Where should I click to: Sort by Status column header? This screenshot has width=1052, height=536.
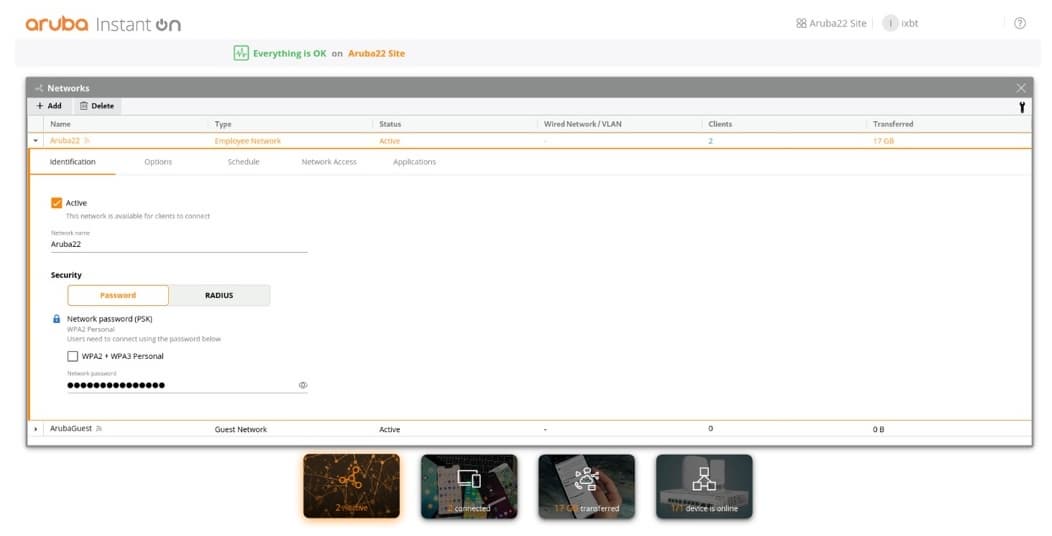390,124
